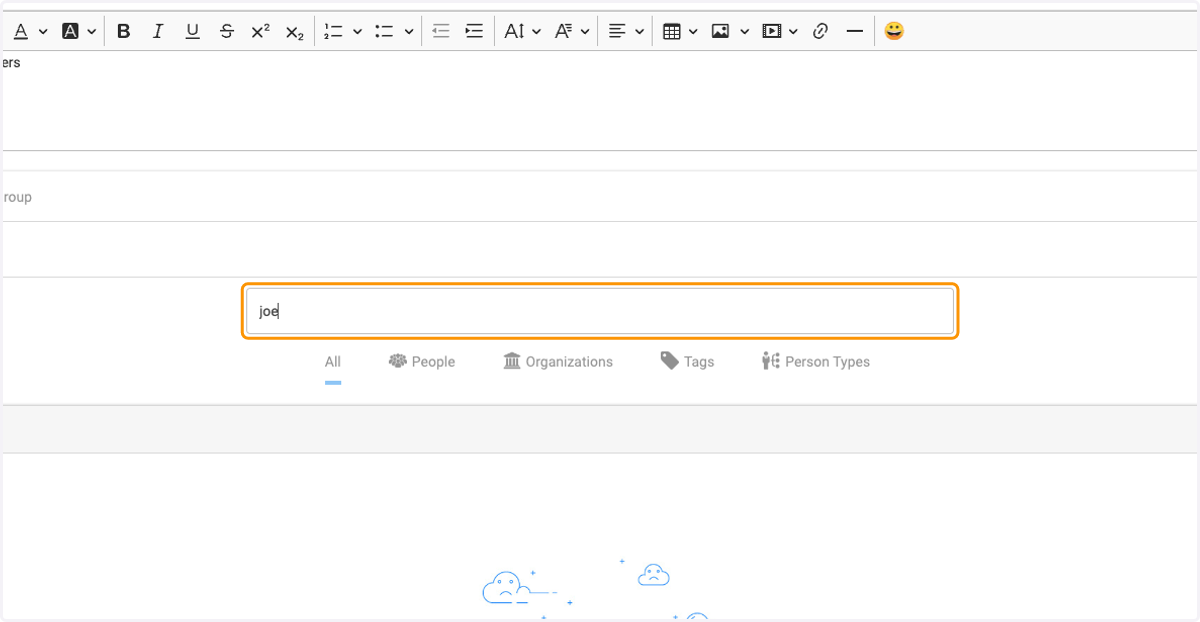The height and width of the screenshot is (622, 1200).
Task: Insert an image
Action: coord(720,31)
